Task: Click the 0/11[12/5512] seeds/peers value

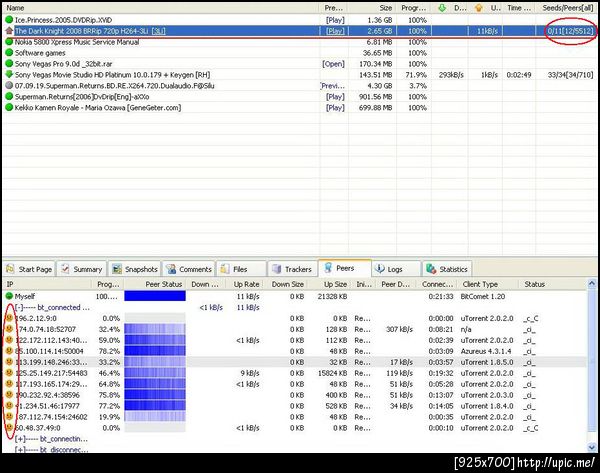Action: tap(570, 31)
